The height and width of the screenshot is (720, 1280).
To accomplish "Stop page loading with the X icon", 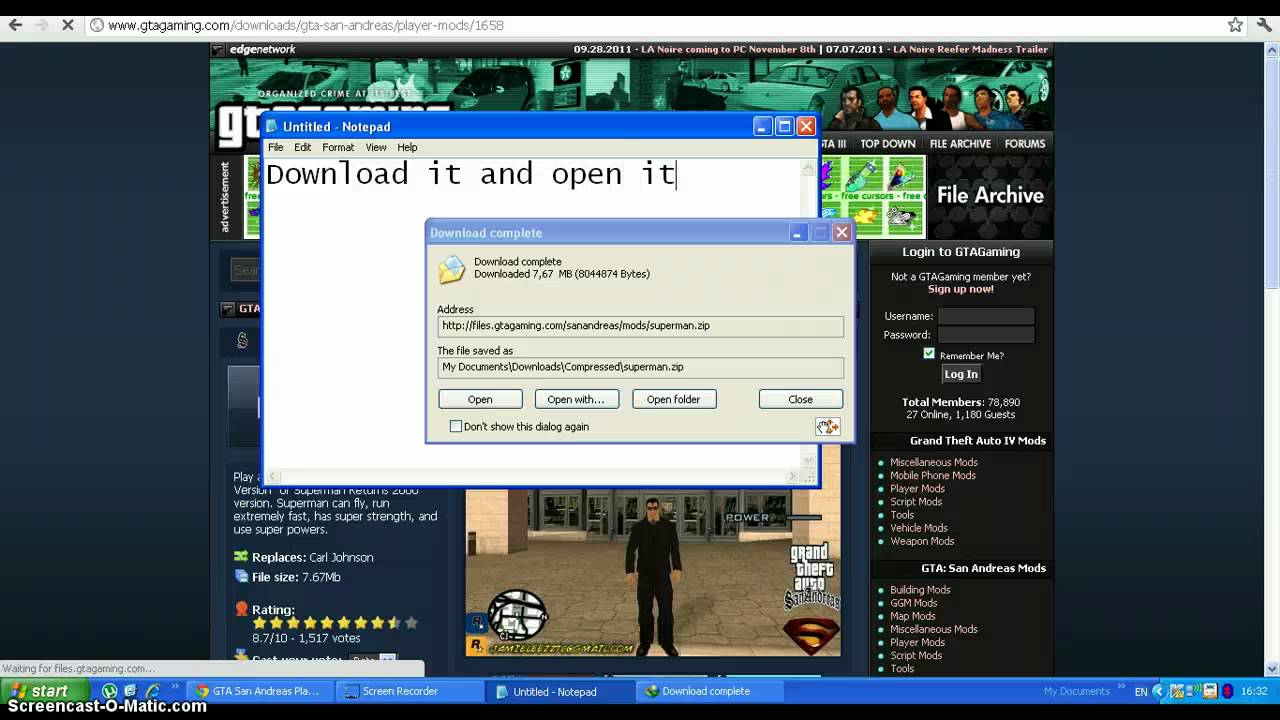I will point(67,25).
